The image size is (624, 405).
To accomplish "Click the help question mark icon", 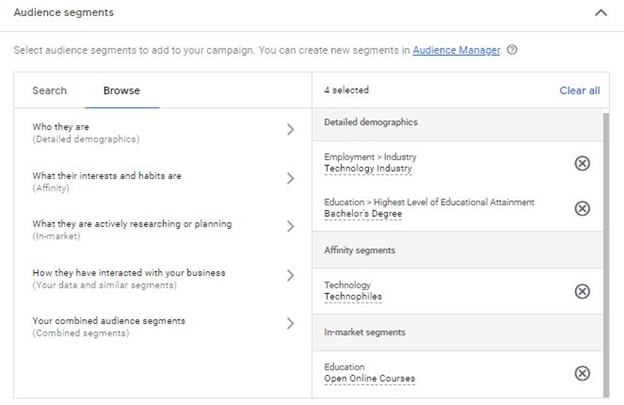I will tap(512, 50).
